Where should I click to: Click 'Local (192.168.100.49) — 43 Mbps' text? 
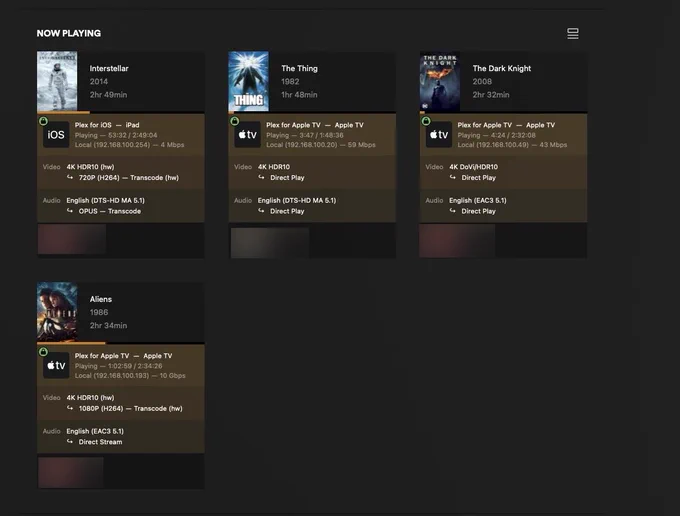tap(512, 145)
